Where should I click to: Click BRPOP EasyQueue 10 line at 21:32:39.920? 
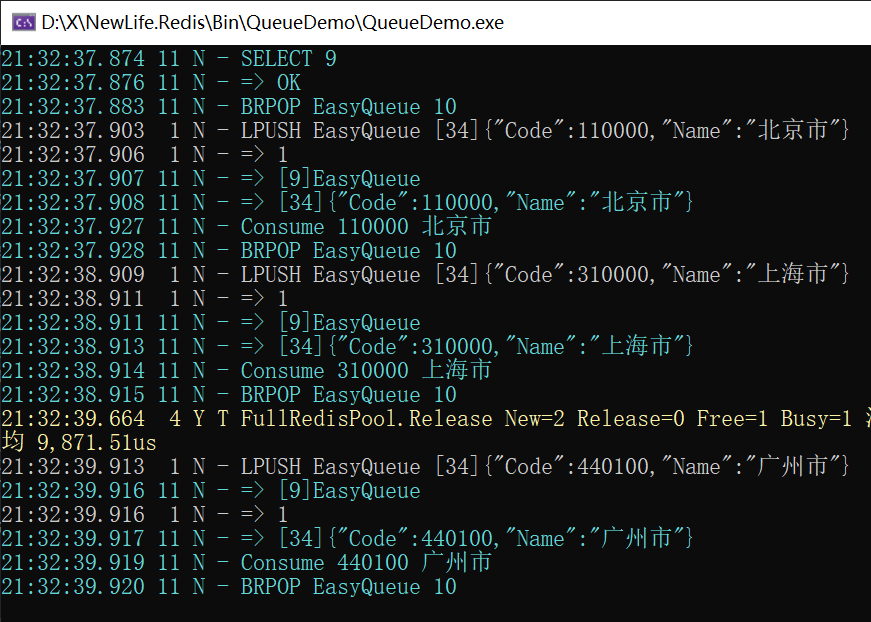(229, 586)
